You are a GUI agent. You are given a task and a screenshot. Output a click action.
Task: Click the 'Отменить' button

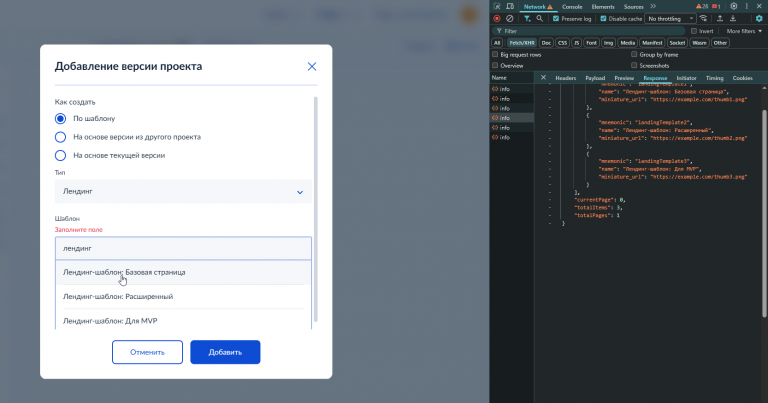[x=147, y=352]
